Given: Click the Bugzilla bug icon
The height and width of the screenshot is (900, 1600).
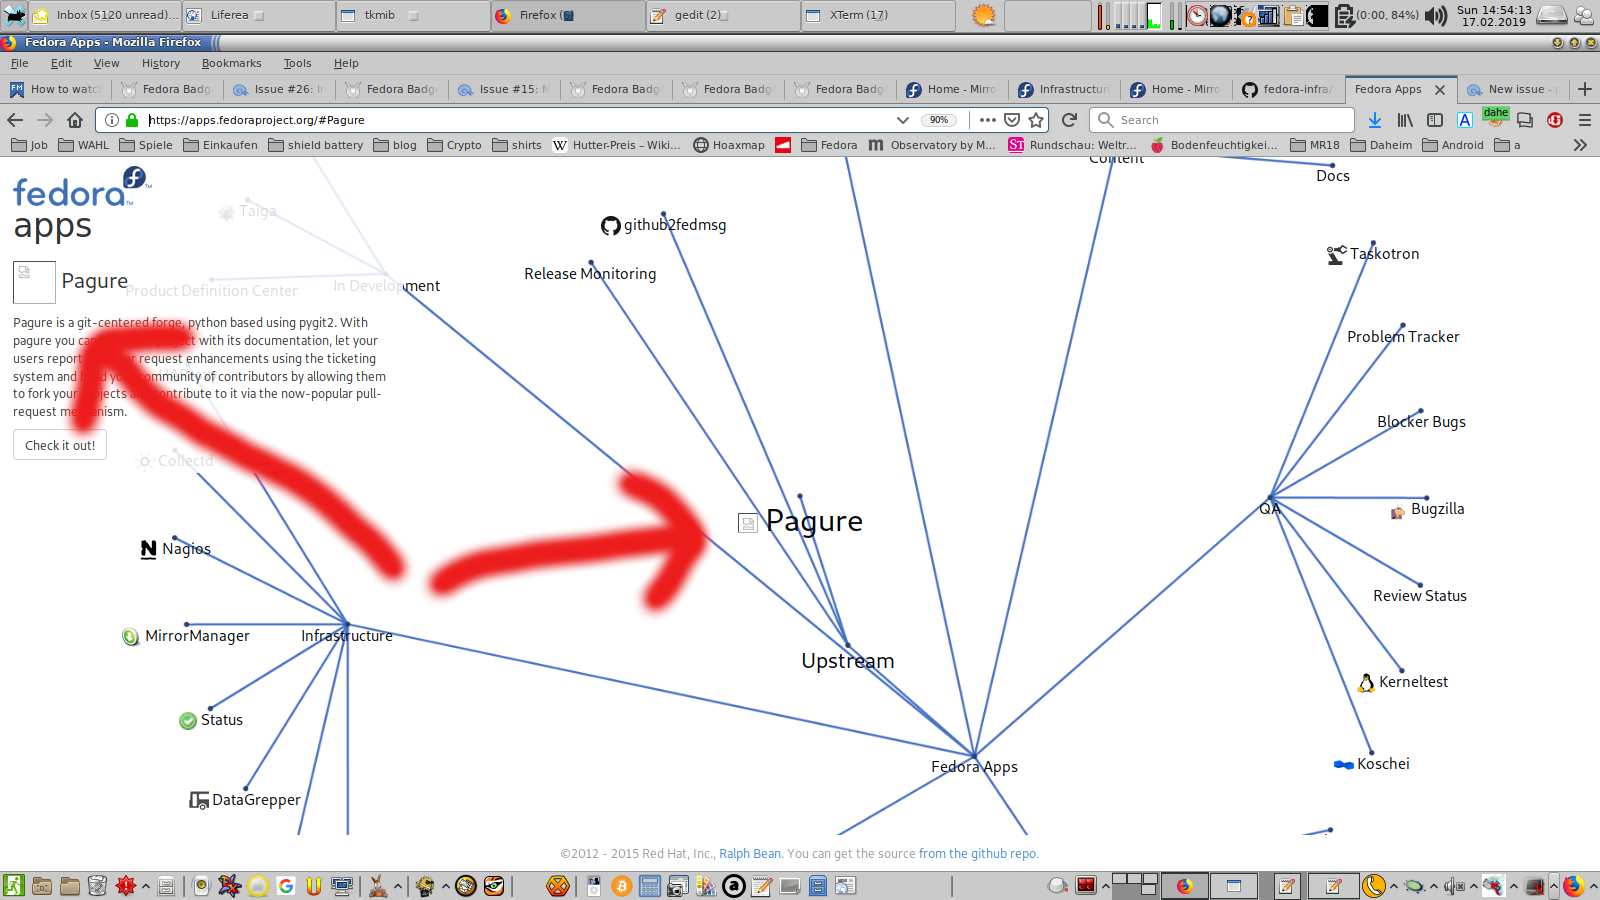Looking at the screenshot, I should point(1398,512).
